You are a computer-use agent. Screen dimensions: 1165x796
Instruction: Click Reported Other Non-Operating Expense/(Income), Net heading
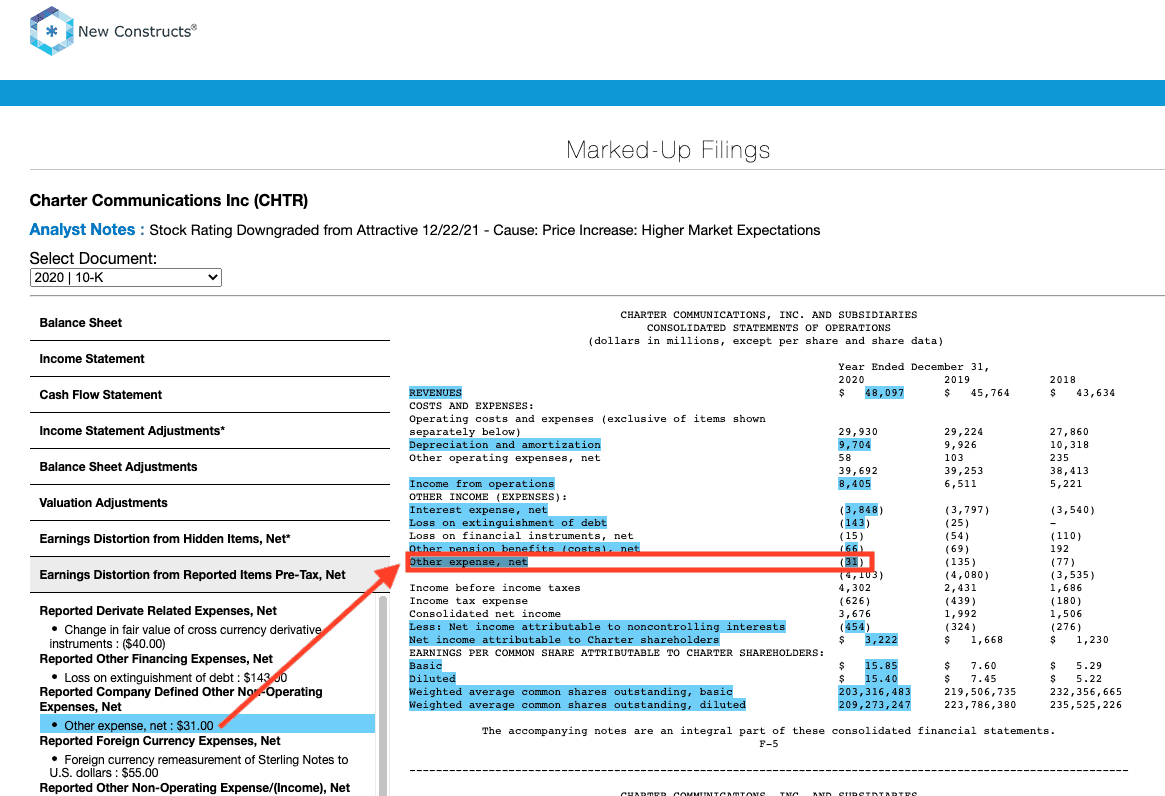(x=195, y=788)
